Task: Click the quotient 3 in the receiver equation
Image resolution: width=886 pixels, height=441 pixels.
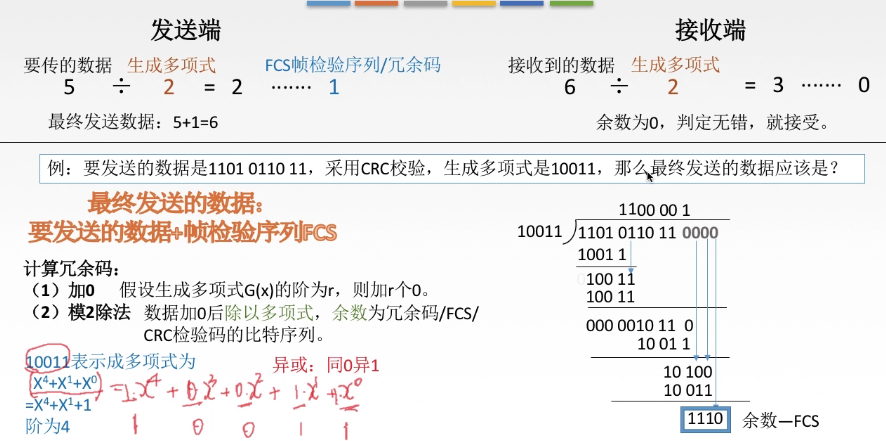Action: [x=778, y=86]
